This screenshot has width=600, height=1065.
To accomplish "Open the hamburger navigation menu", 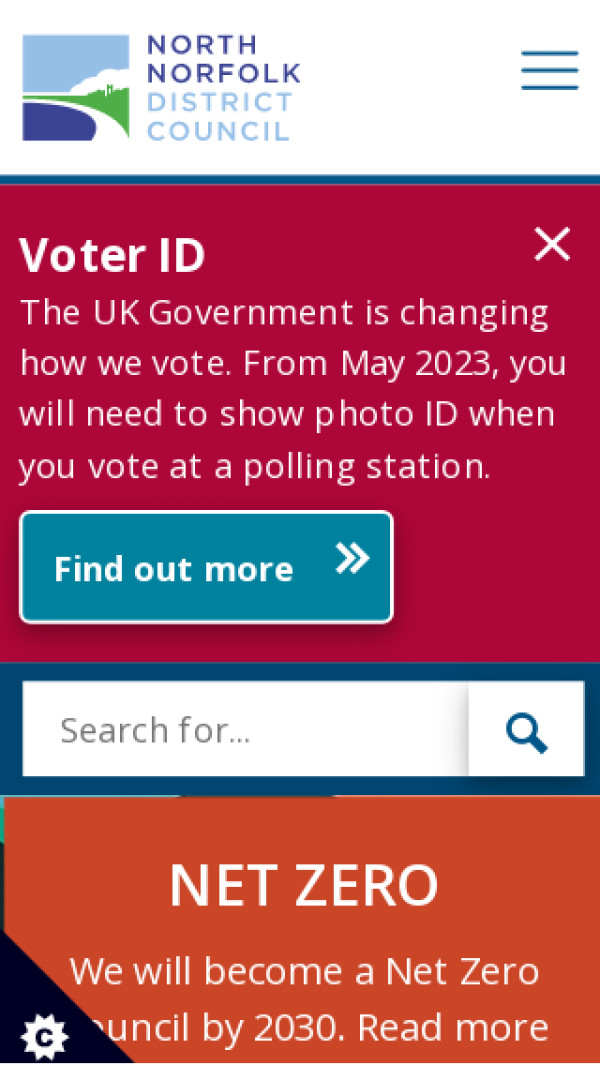I will (549, 70).
